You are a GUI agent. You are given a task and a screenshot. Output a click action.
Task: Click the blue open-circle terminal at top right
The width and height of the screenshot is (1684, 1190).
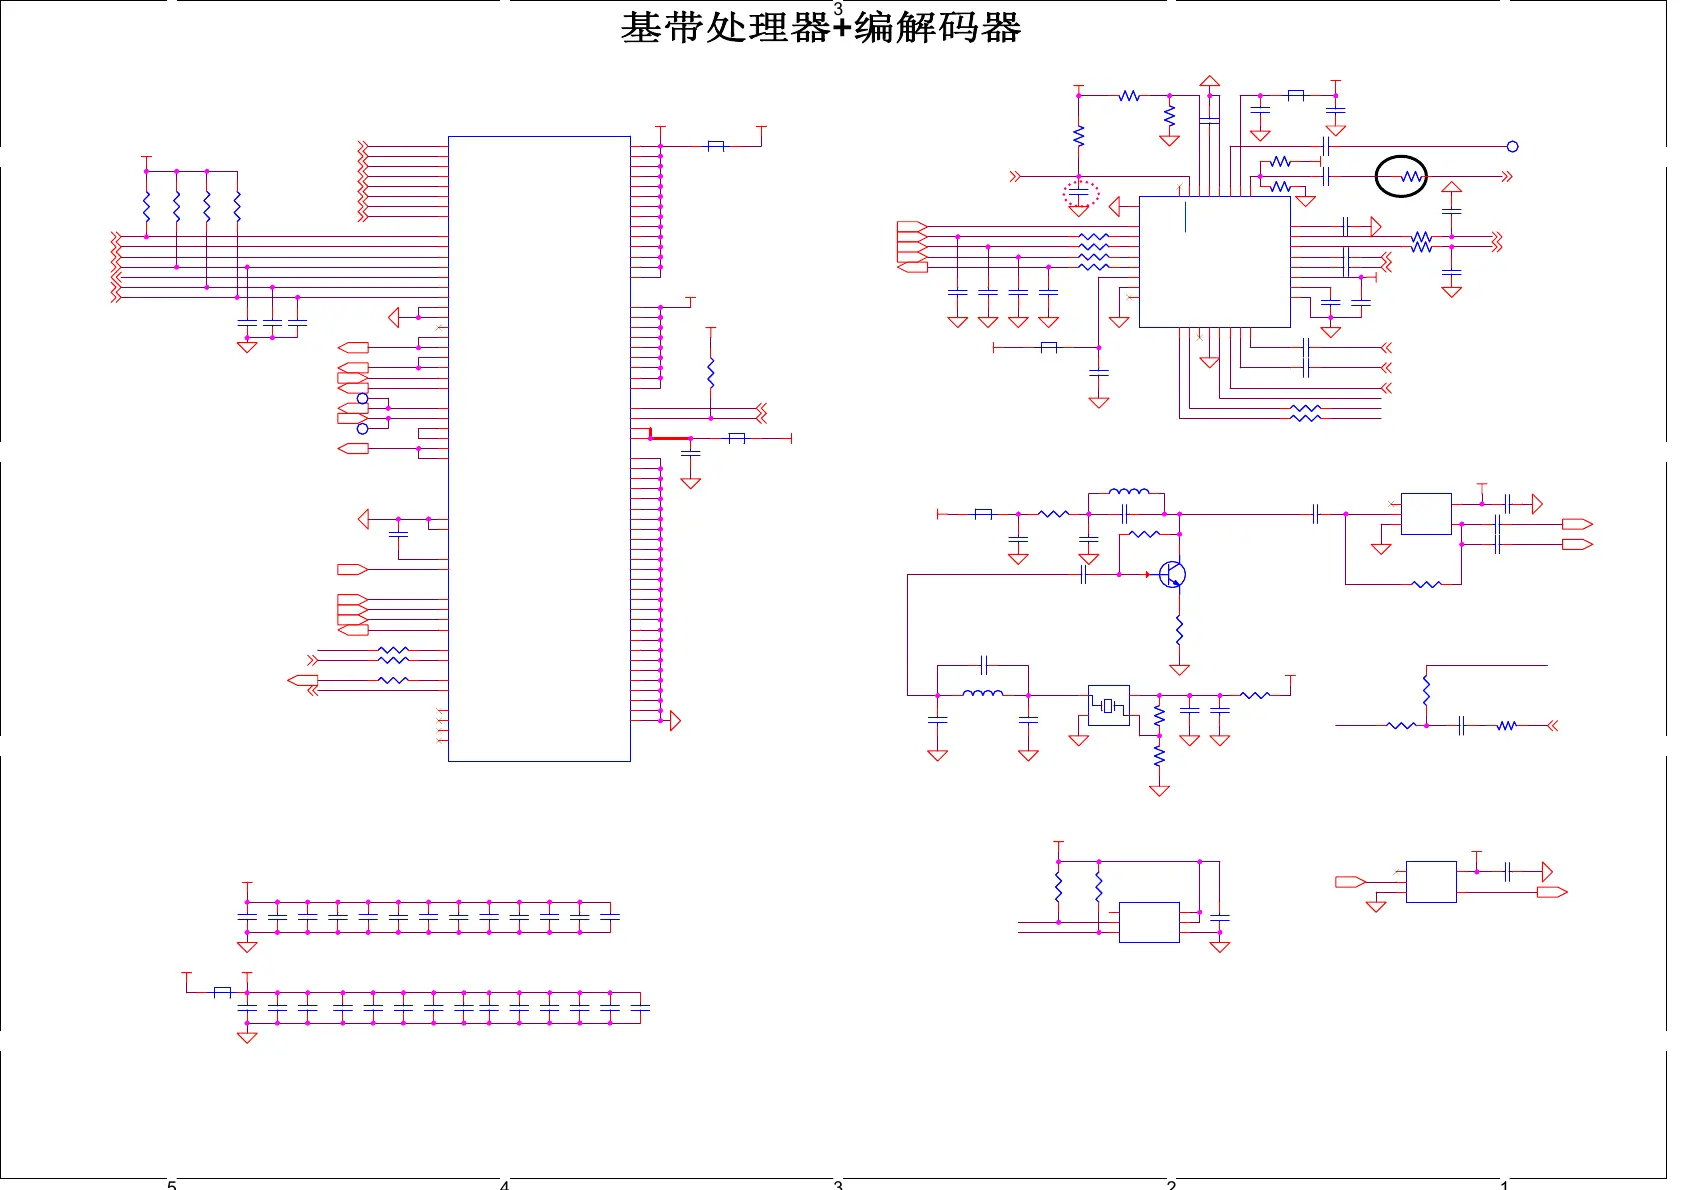tap(1512, 146)
